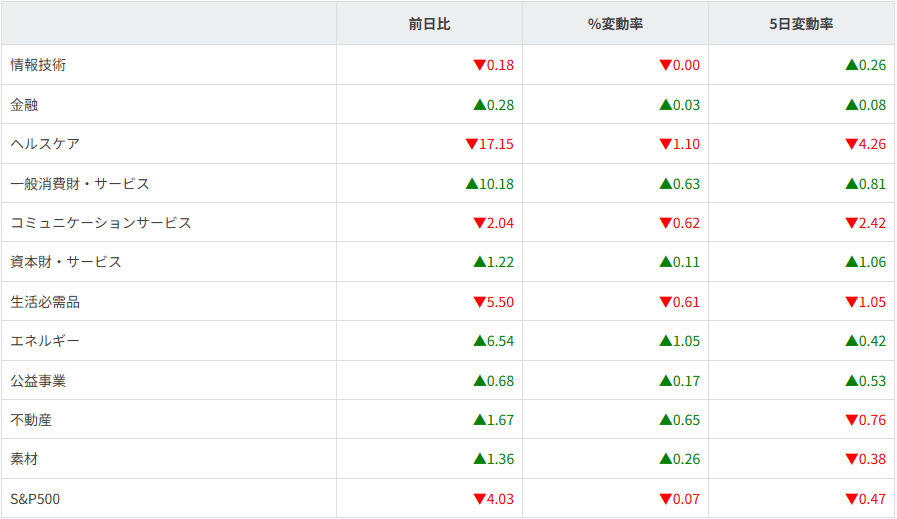Image resolution: width=897 pixels, height=519 pixels.
Task: Select the S&P500 index row label
Action: pyautogui.click(x=35, y=499)
